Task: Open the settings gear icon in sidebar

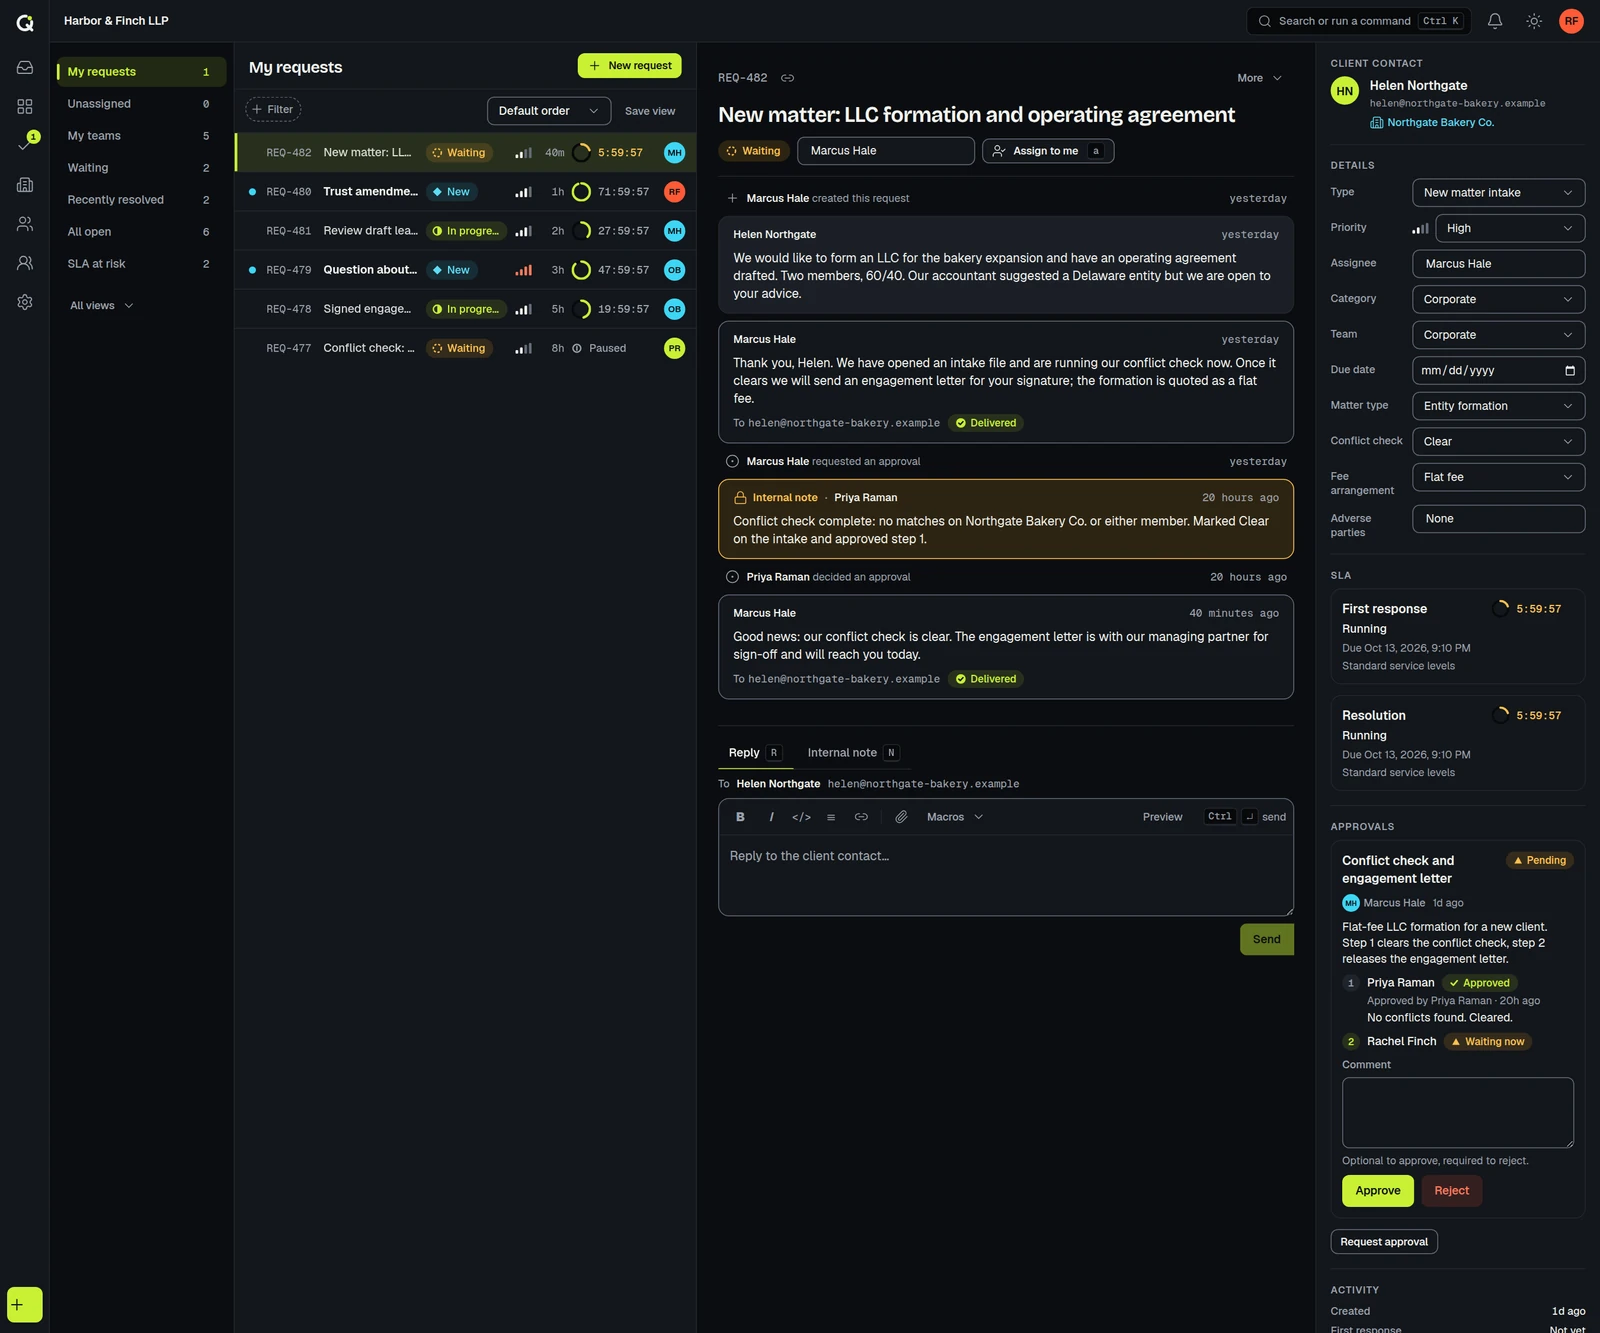Action: pyautogui.click(x=25, y=302)
